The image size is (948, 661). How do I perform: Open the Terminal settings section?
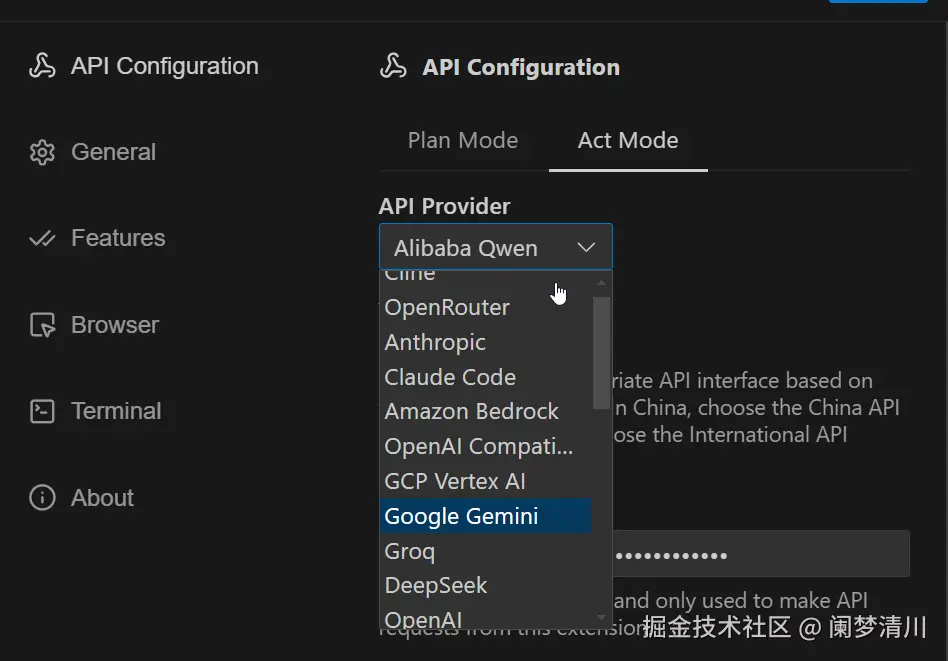point(95,411)
